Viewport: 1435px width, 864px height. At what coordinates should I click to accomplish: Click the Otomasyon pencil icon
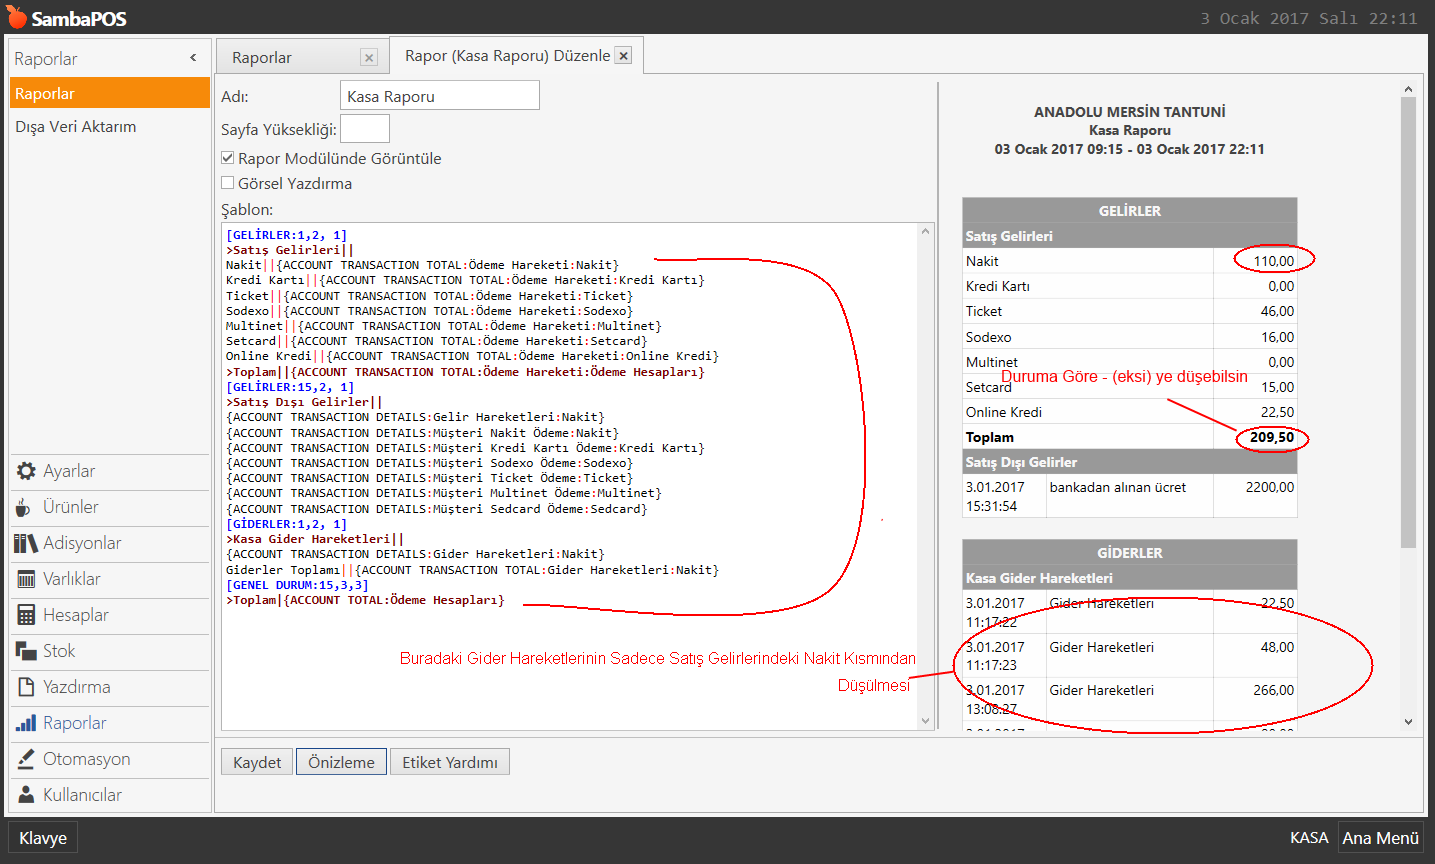click(x=26, y=759)
